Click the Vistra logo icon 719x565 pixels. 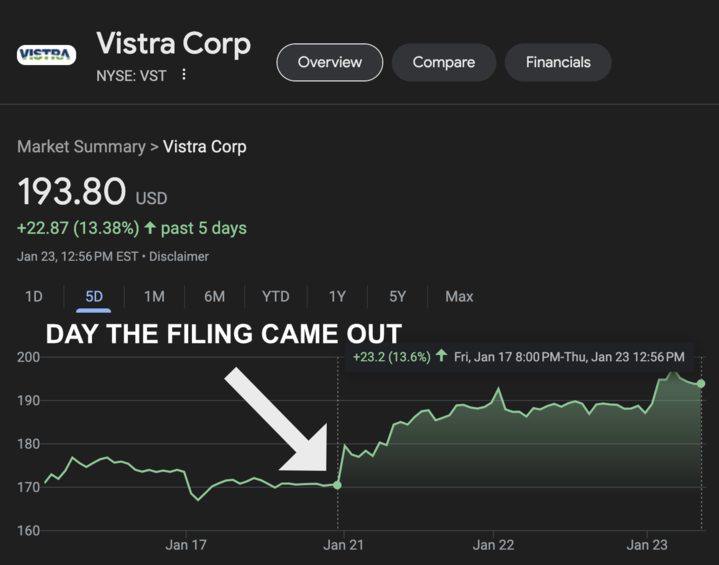(x=46, y=54)
